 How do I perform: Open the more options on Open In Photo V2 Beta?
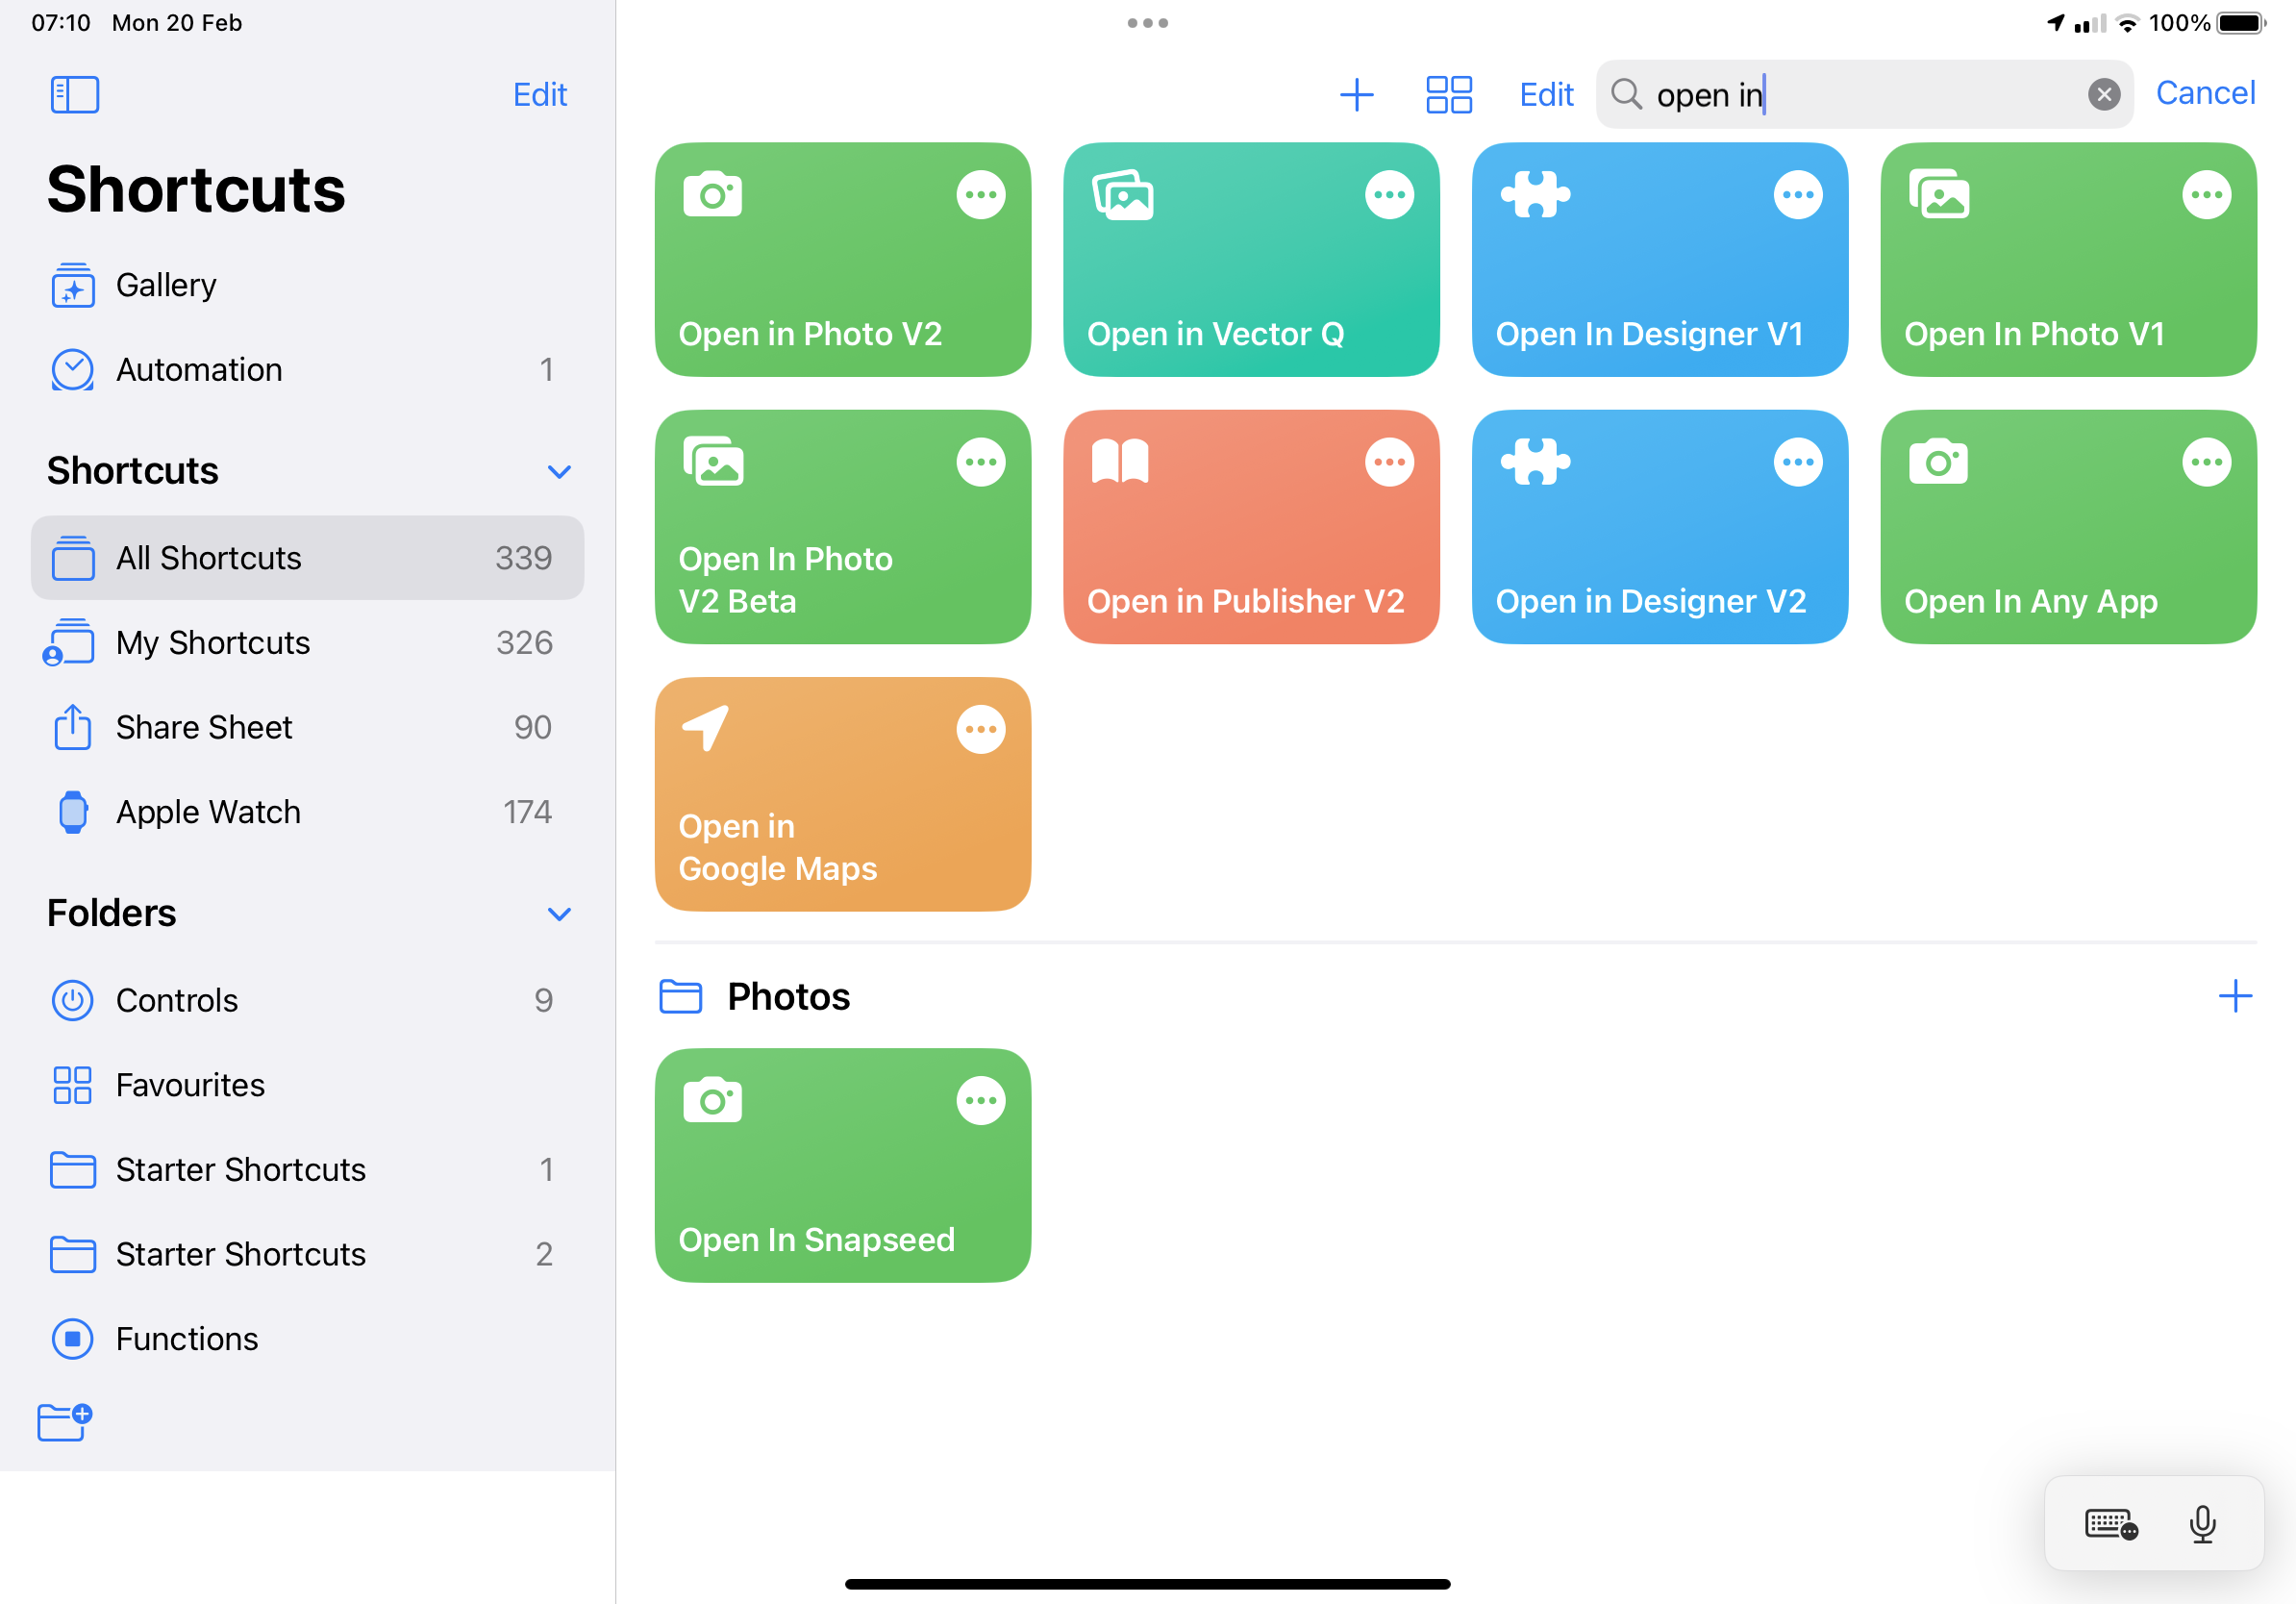[980, 462]
